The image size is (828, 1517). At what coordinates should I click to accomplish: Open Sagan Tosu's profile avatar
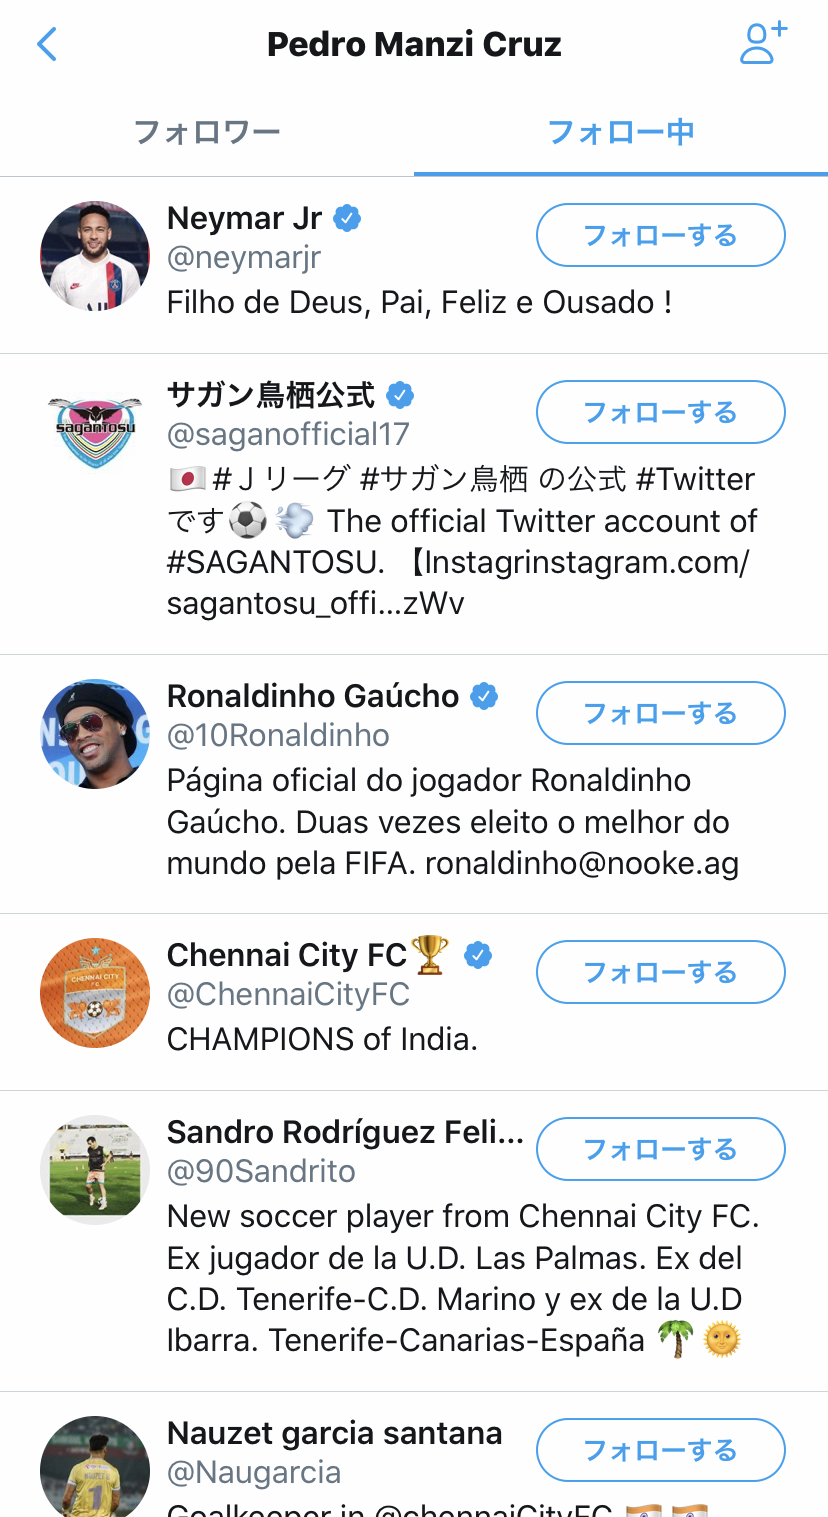point(95,431)
